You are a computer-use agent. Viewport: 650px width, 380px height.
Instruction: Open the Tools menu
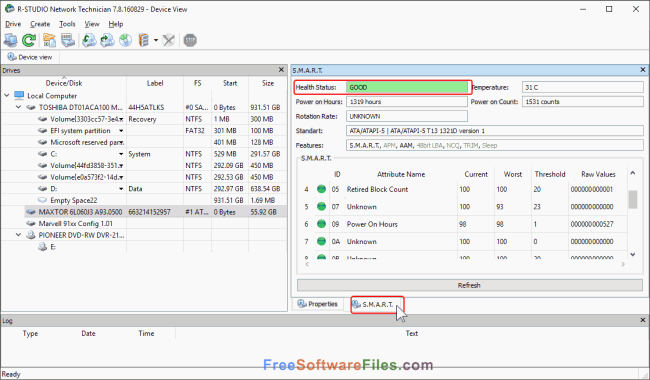pos(67,24)
